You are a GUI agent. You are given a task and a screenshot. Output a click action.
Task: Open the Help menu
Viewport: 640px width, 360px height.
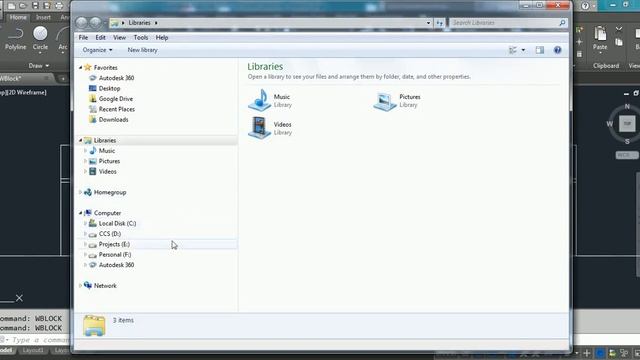coord(162,38)
